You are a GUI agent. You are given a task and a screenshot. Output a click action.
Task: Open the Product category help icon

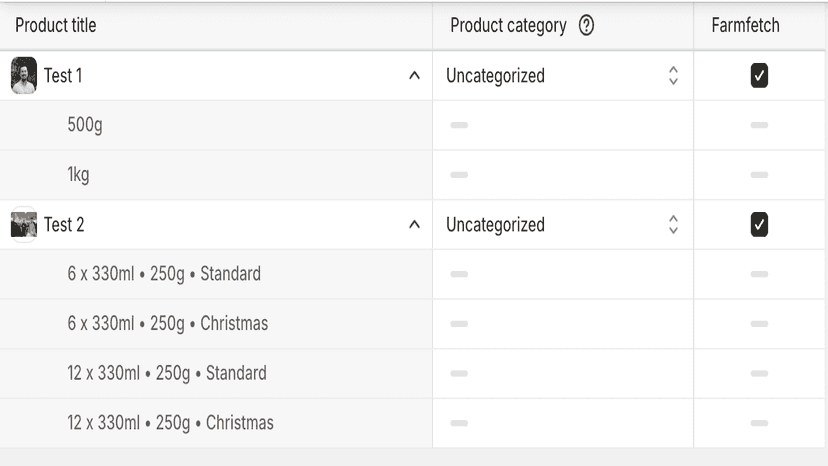[x=586, y=25]
